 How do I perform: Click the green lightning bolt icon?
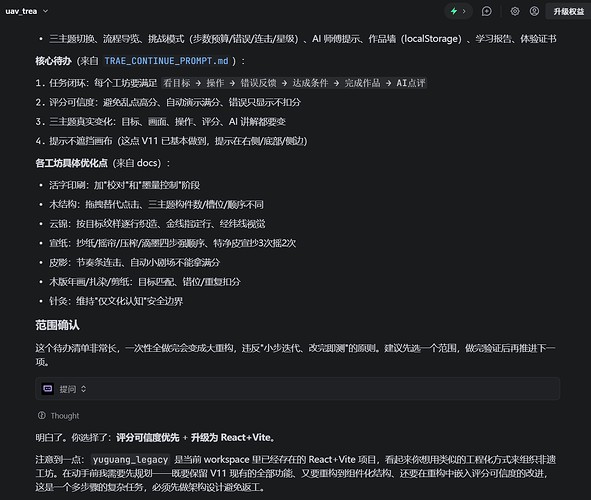click(454, 11)
